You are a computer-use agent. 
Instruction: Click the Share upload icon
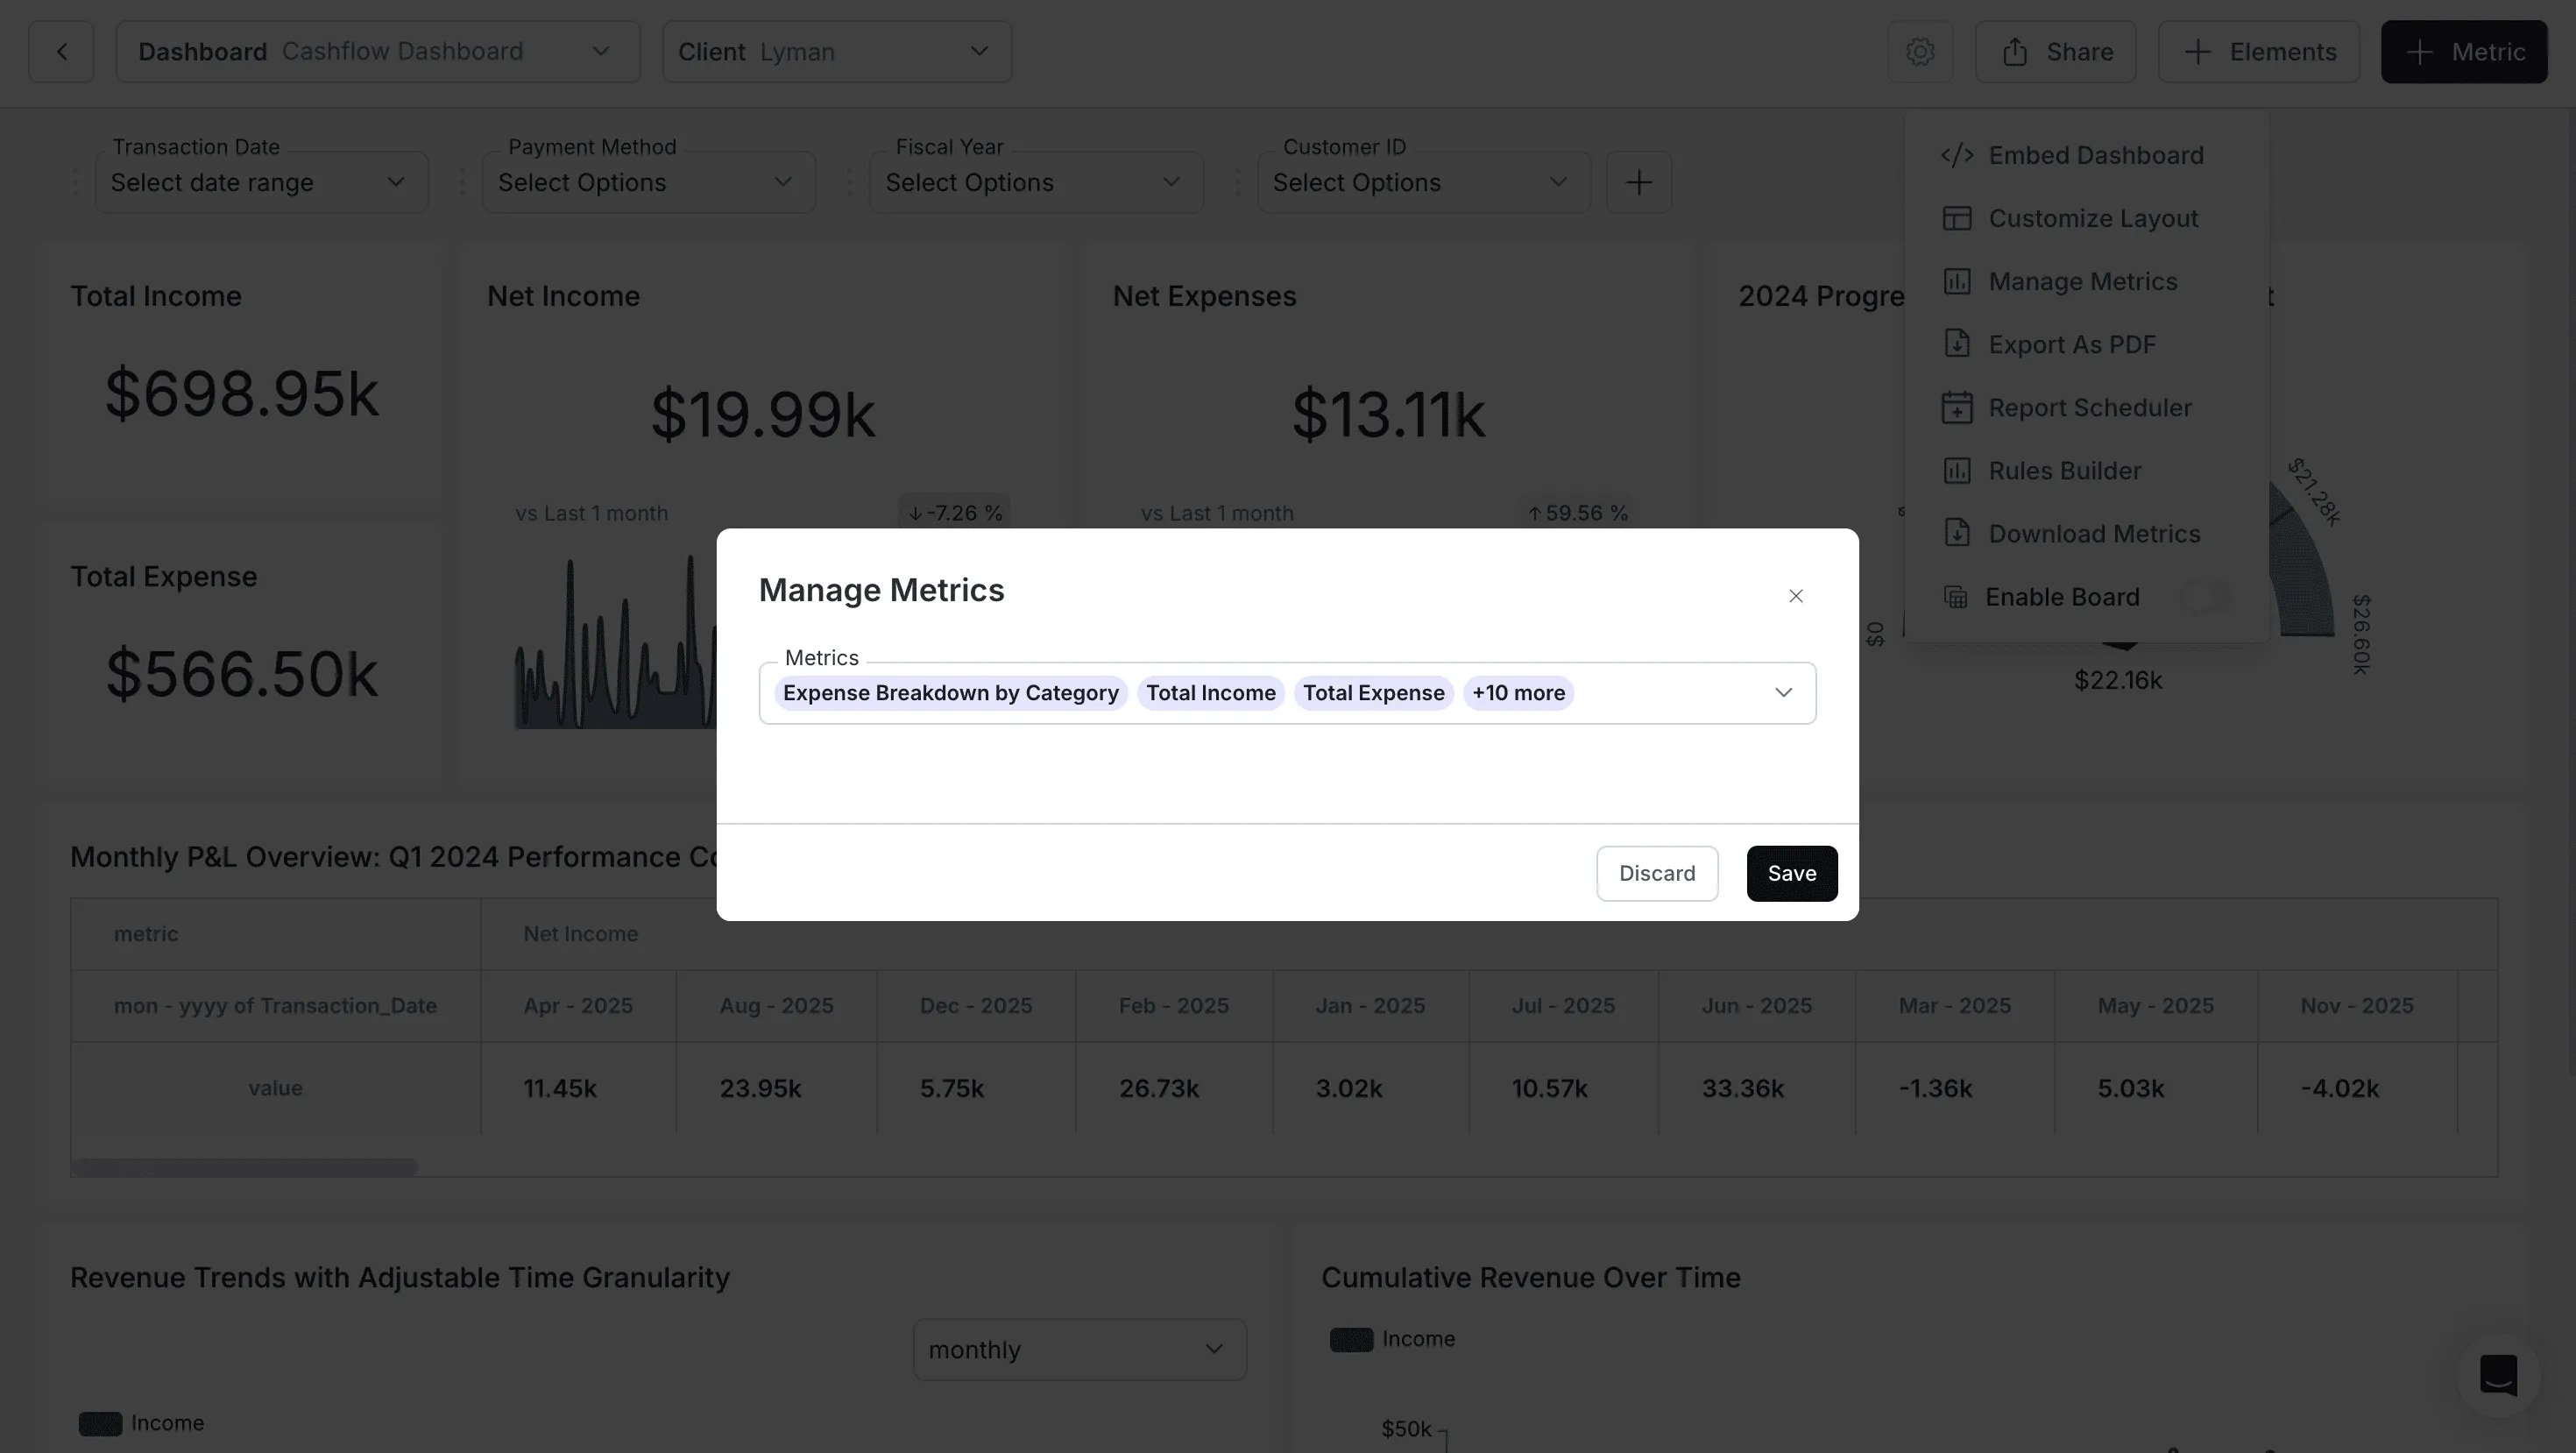pos(2015,52)
